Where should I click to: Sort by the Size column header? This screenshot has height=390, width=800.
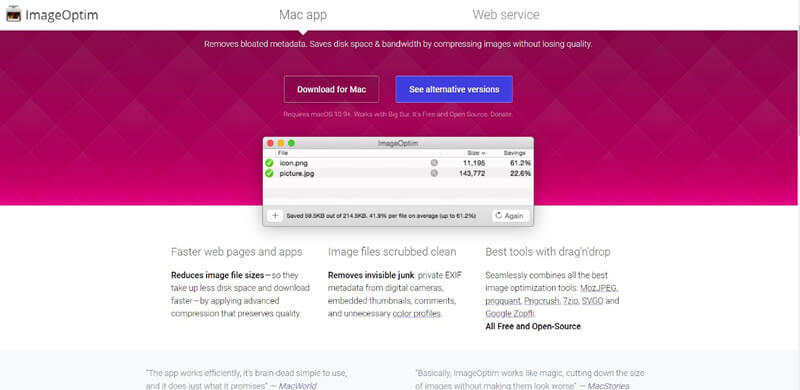coord(476,153)
